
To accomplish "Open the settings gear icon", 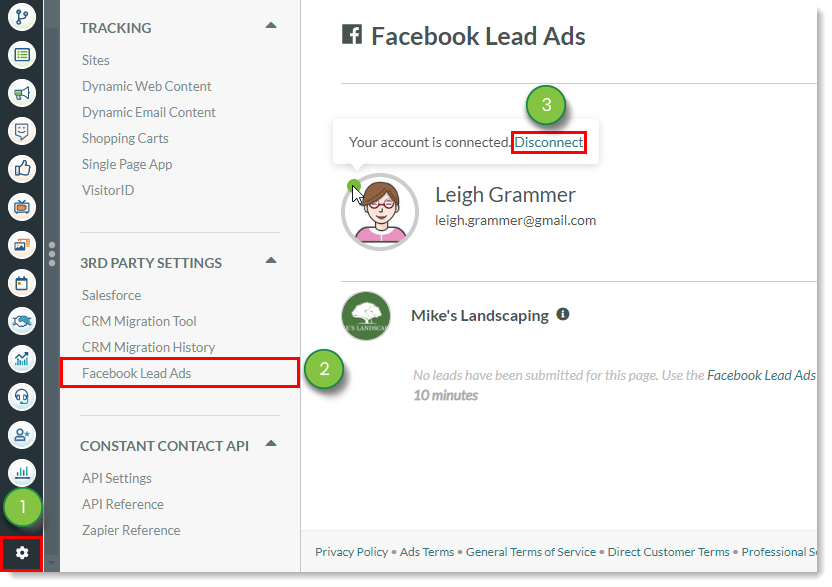I will tap(22, 553).
